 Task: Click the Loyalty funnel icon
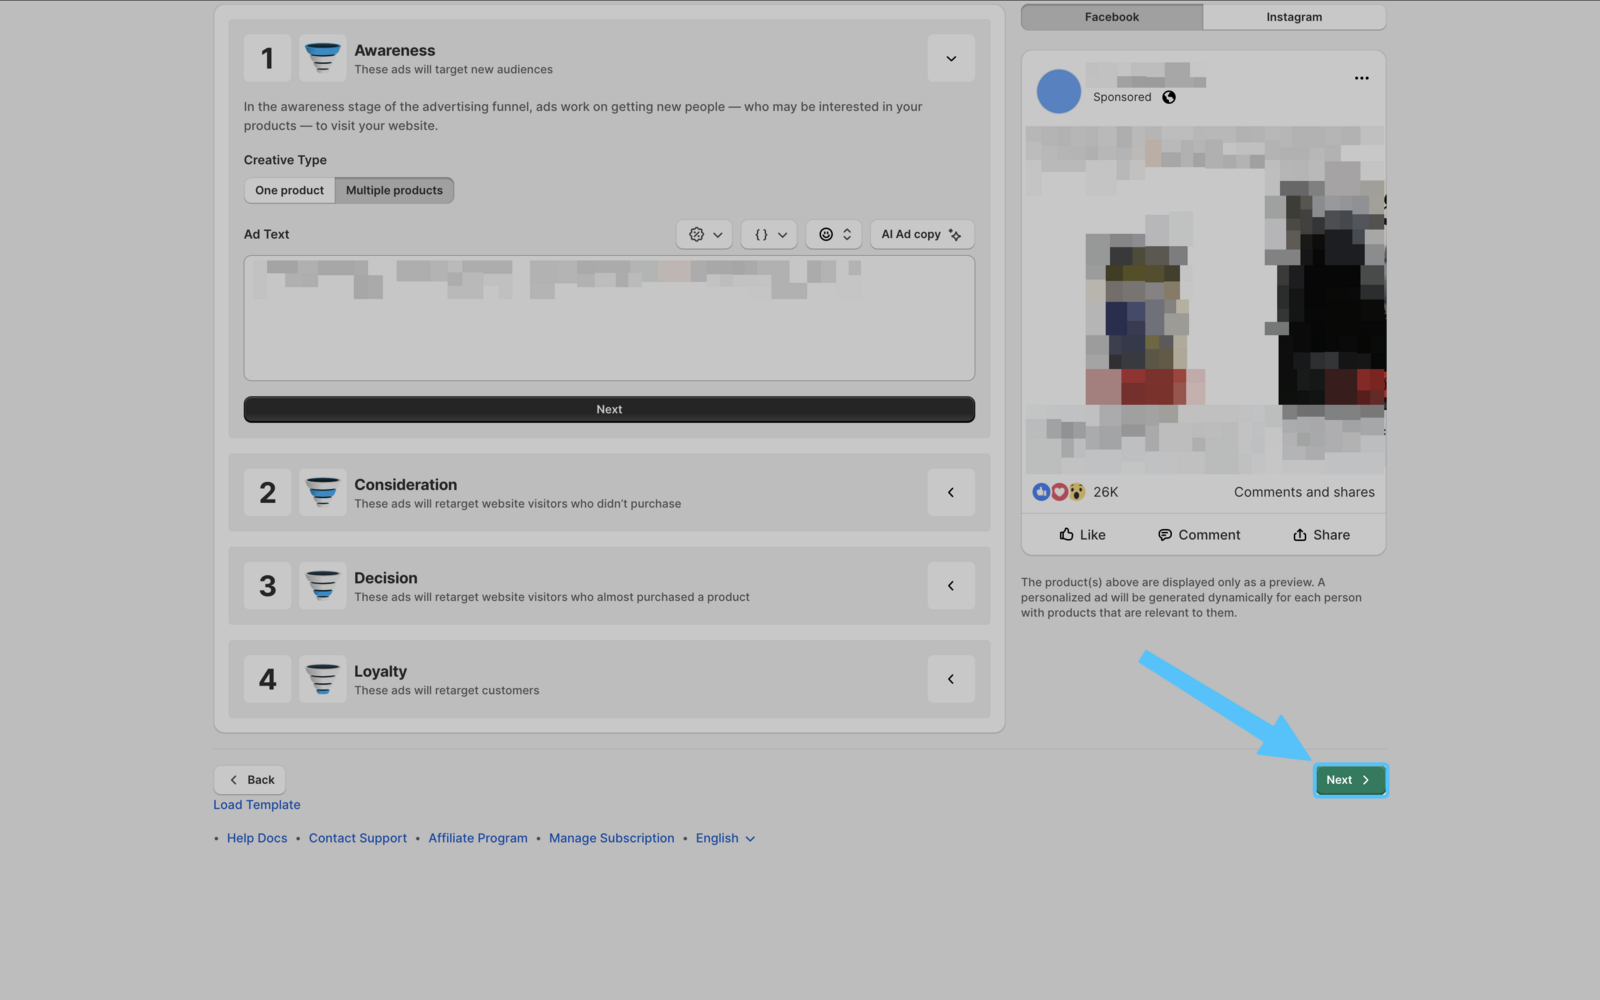pos(322,679)
